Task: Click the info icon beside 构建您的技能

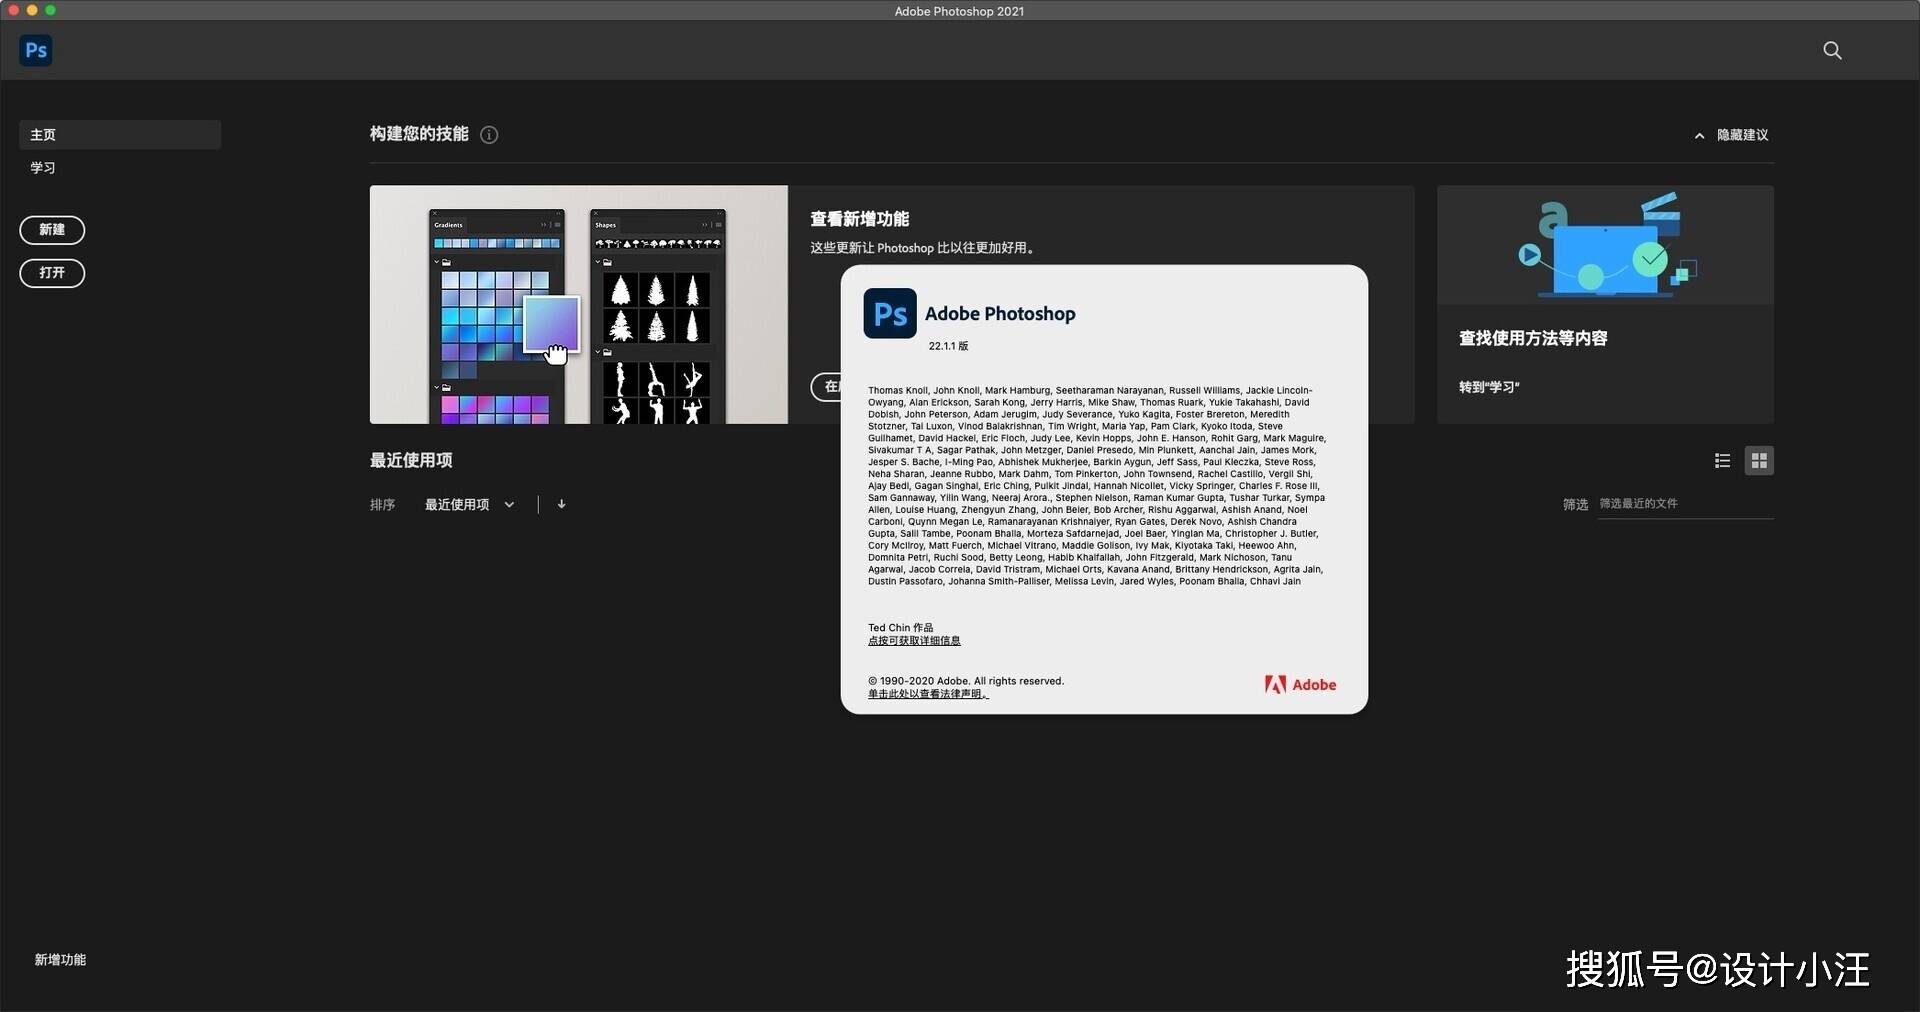Action: tap(489, 135)
